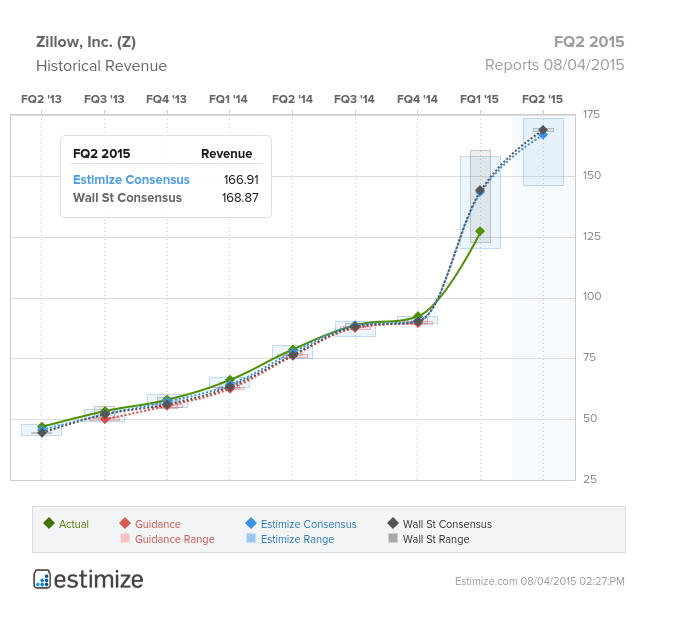Click the 166.91 revenue value

(x=241, y=180)
